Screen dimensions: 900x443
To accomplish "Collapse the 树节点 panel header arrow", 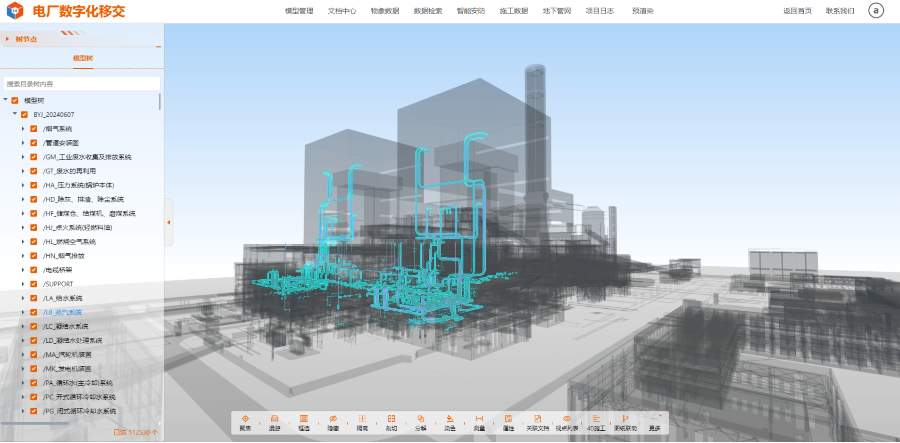I will click(8, 39).
